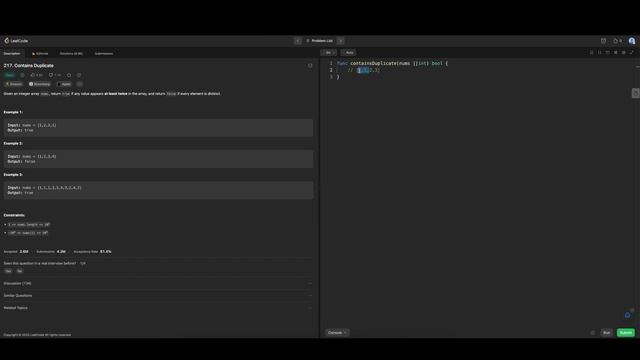The image size is (640, 360).
Task: Go to the previous problem arrow
Action: 298,41
